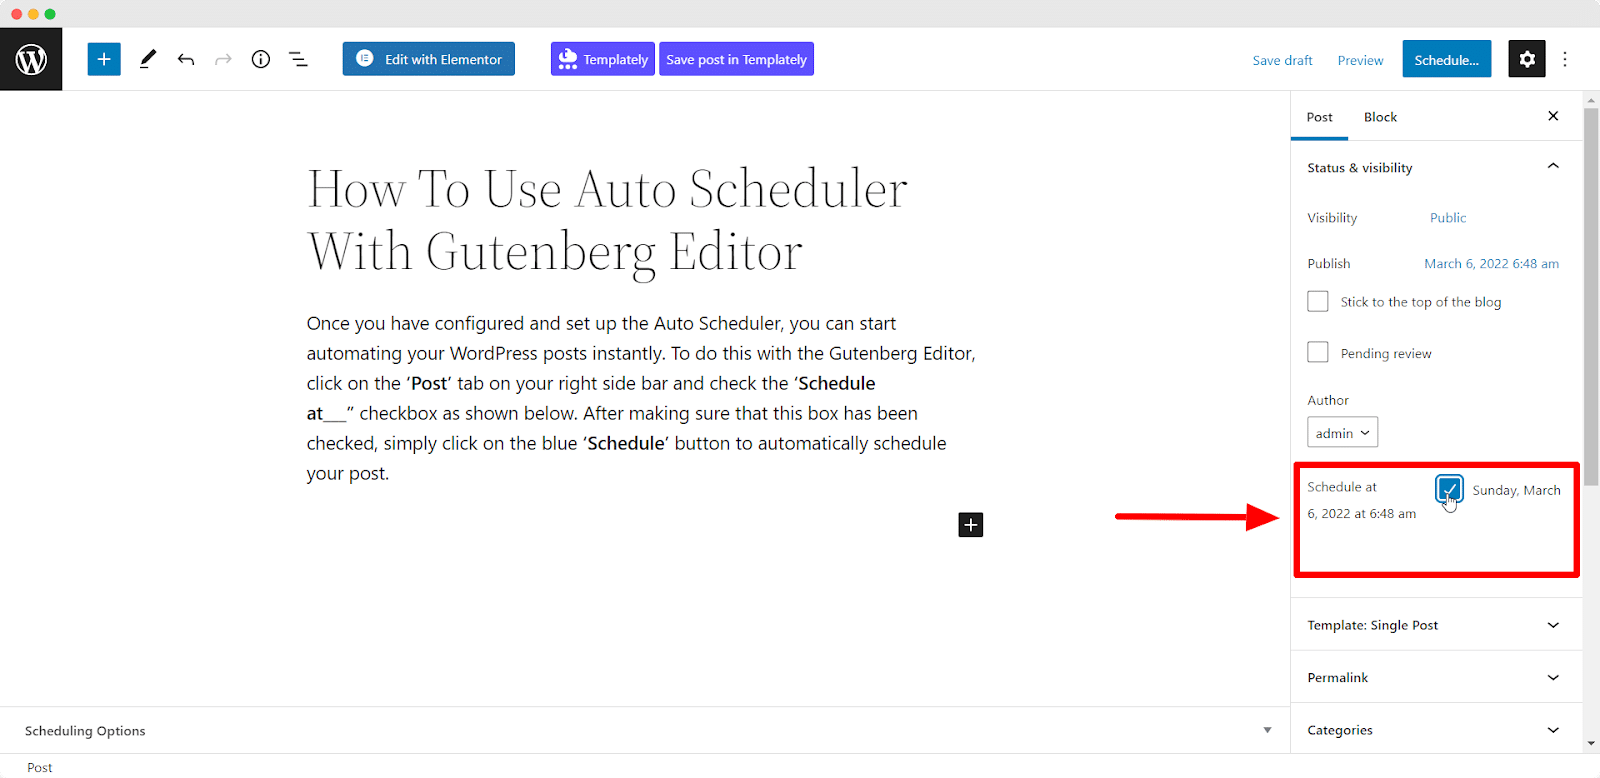
Task: Select the pencil Tools icon
Action: coord(148,59)
